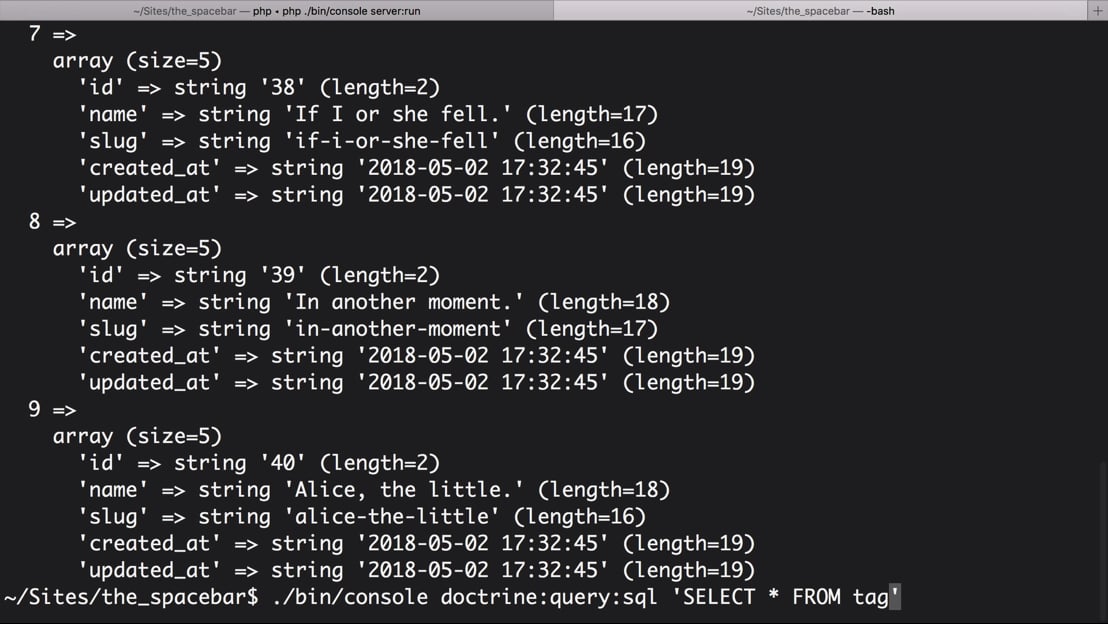This screenshot has height=624, width=1108.
Task: Switch to the -bash terminal tab
Action: (820, 11)
